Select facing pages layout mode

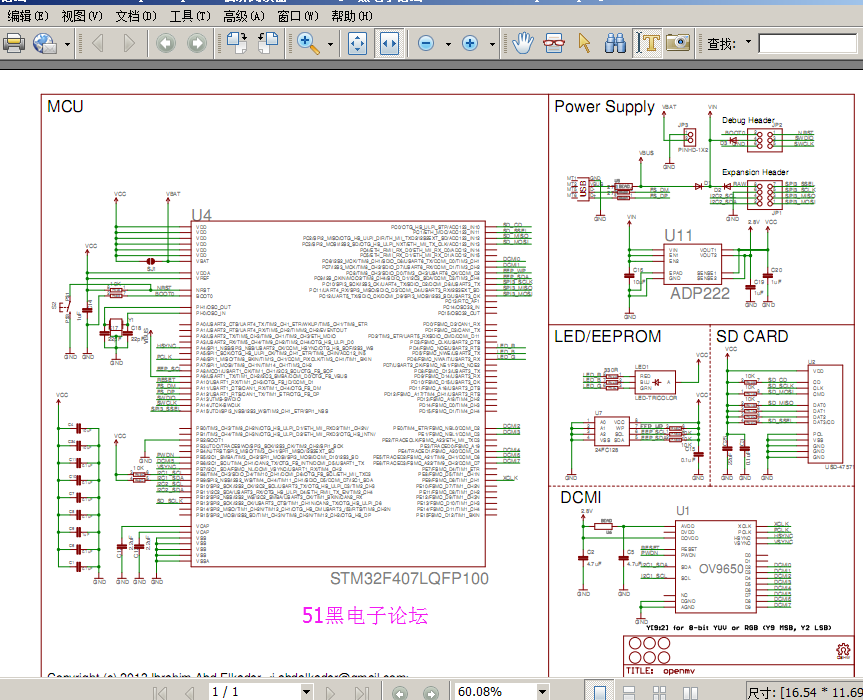coord(690,693)
